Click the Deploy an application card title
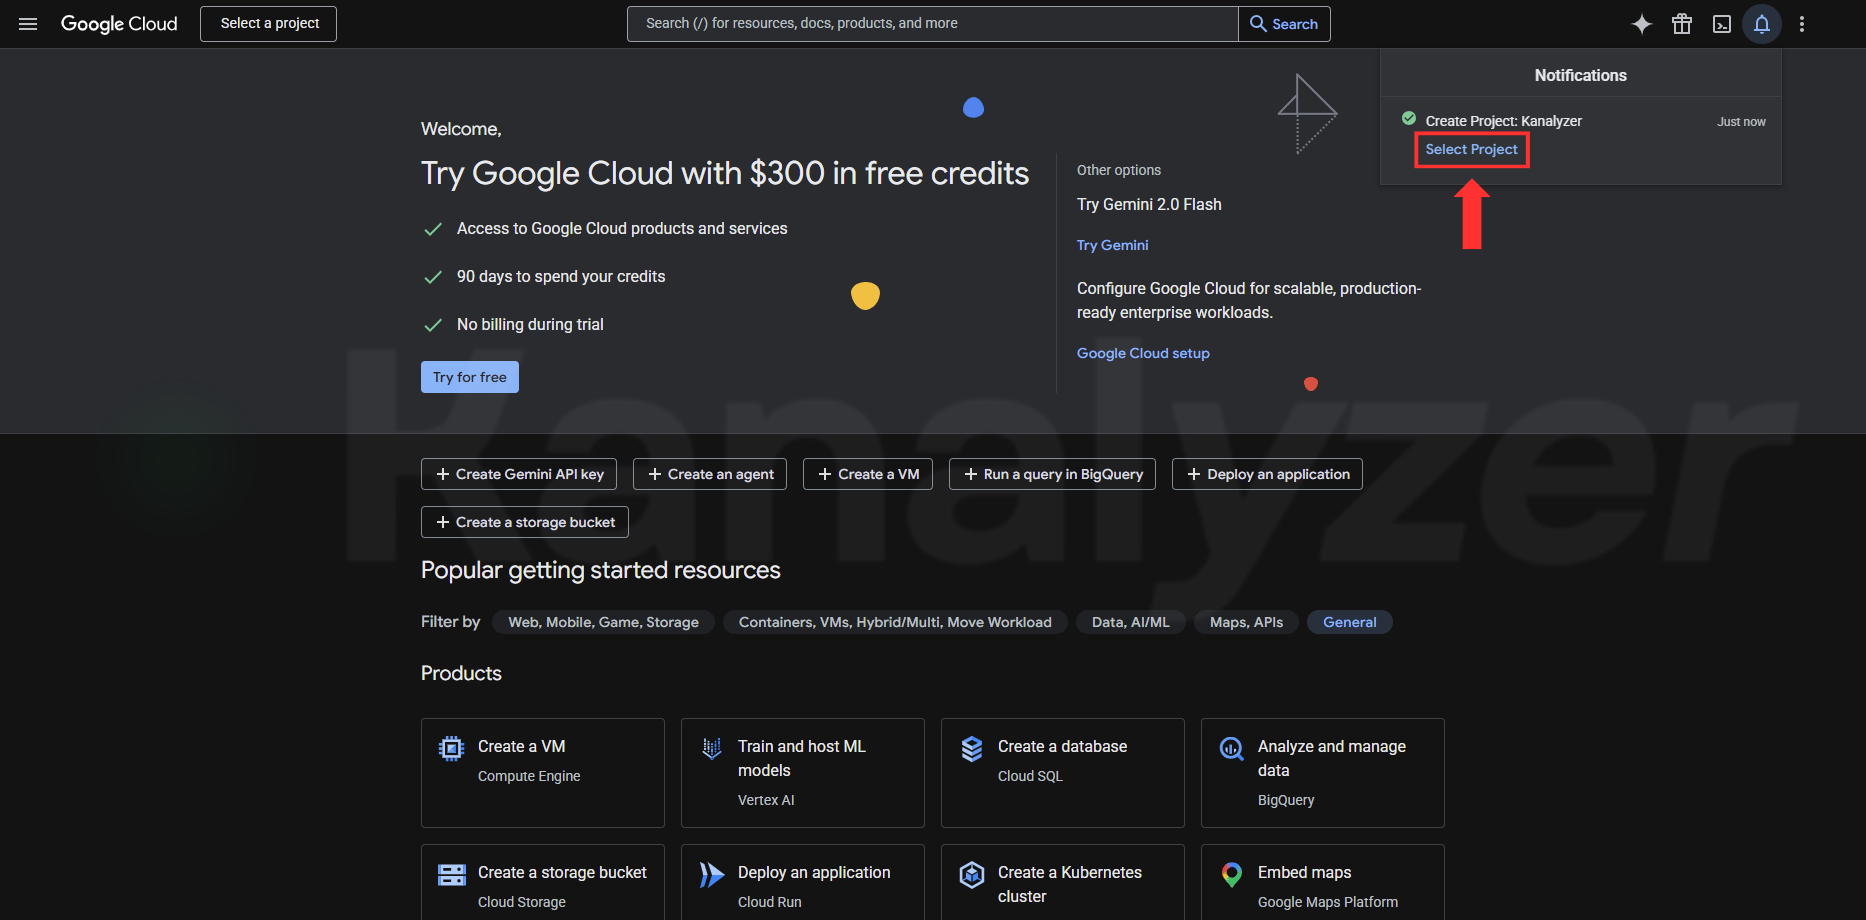 [814, 872]
